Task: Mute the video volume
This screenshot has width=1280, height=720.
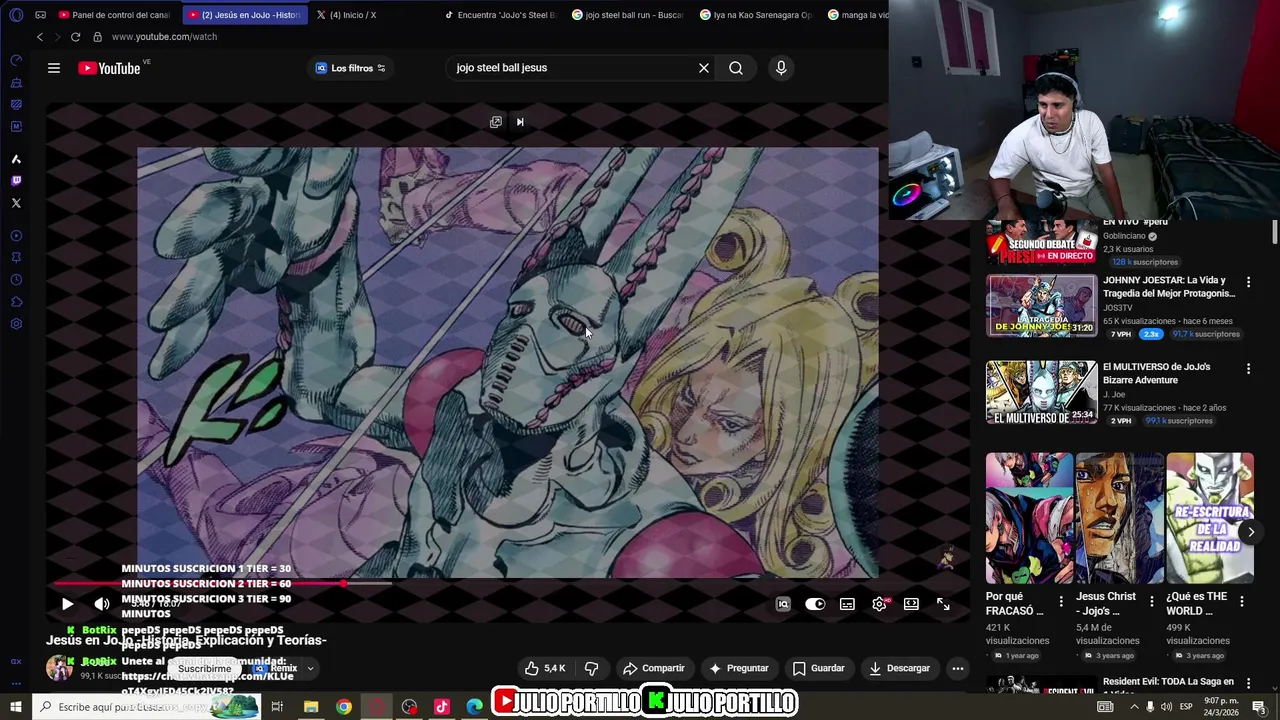Action: (102, 604)
